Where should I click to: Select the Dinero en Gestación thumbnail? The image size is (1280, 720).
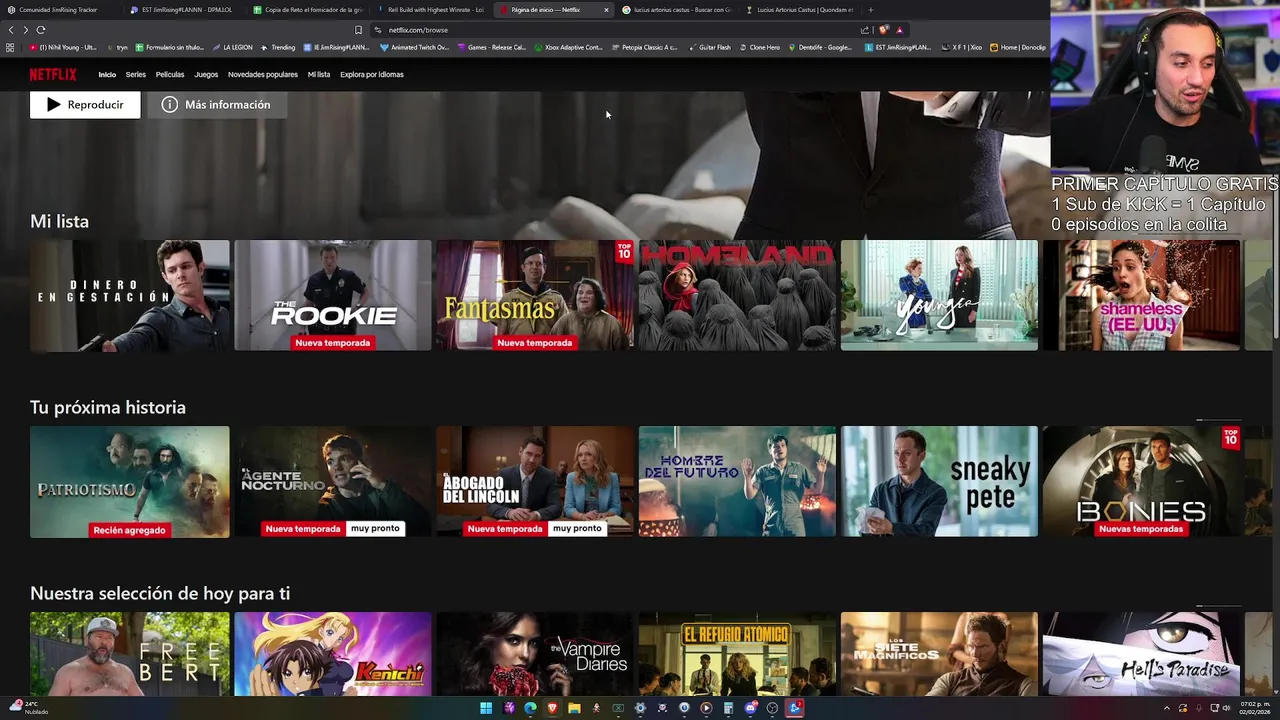(x=130, y=296)
